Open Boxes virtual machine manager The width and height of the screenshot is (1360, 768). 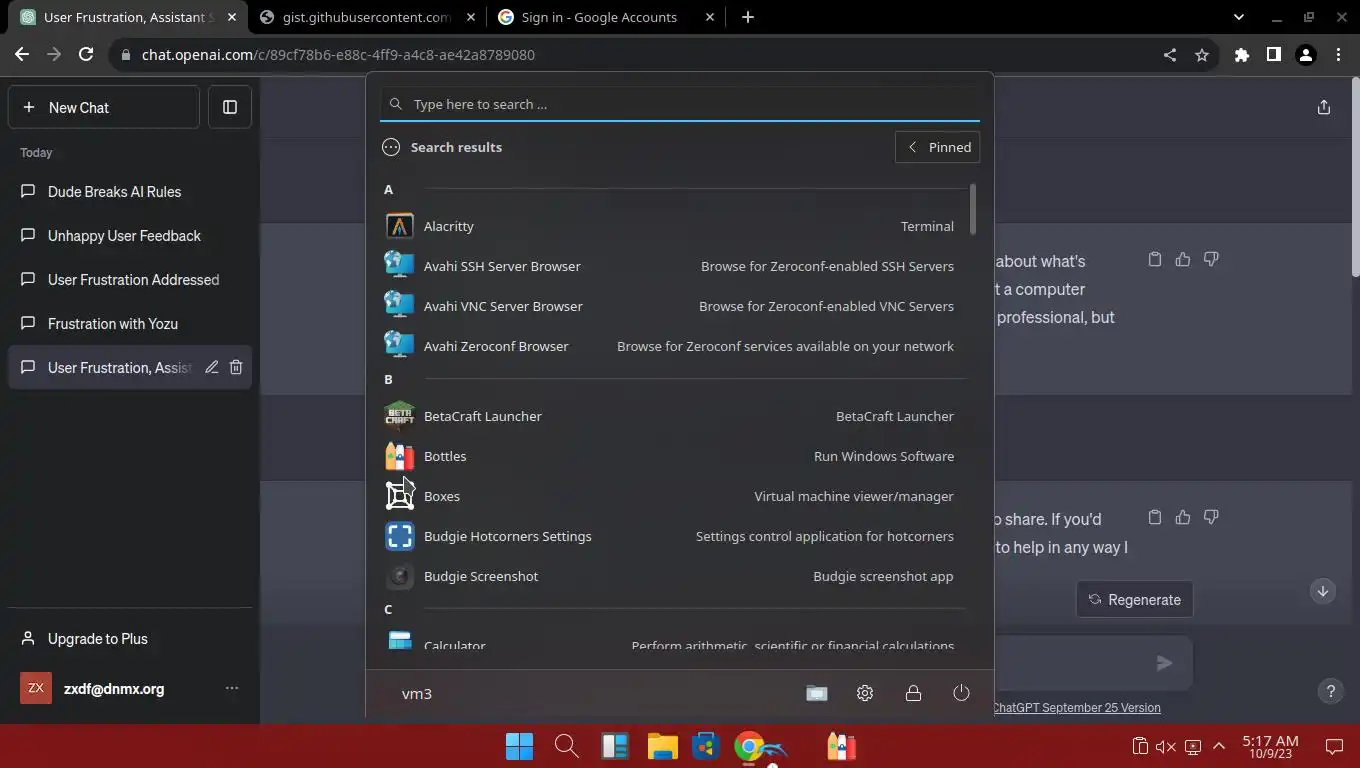[669, 496]
